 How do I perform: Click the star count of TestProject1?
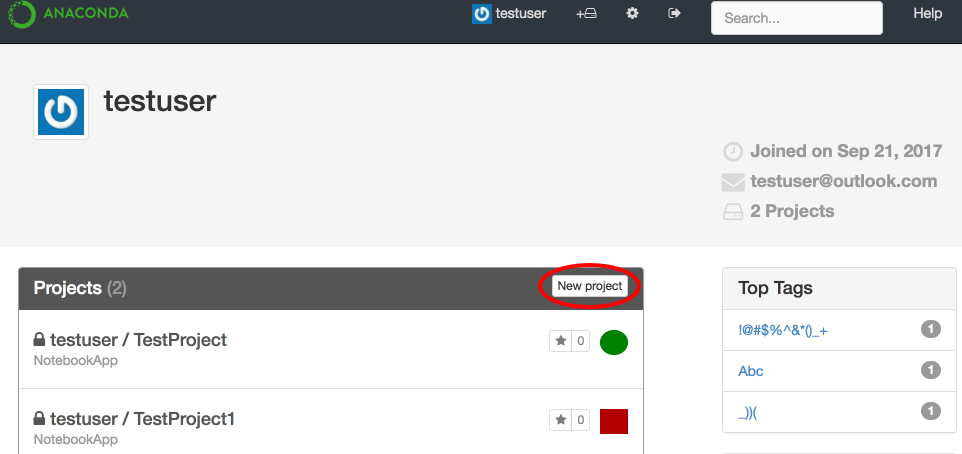click(580, 420)
